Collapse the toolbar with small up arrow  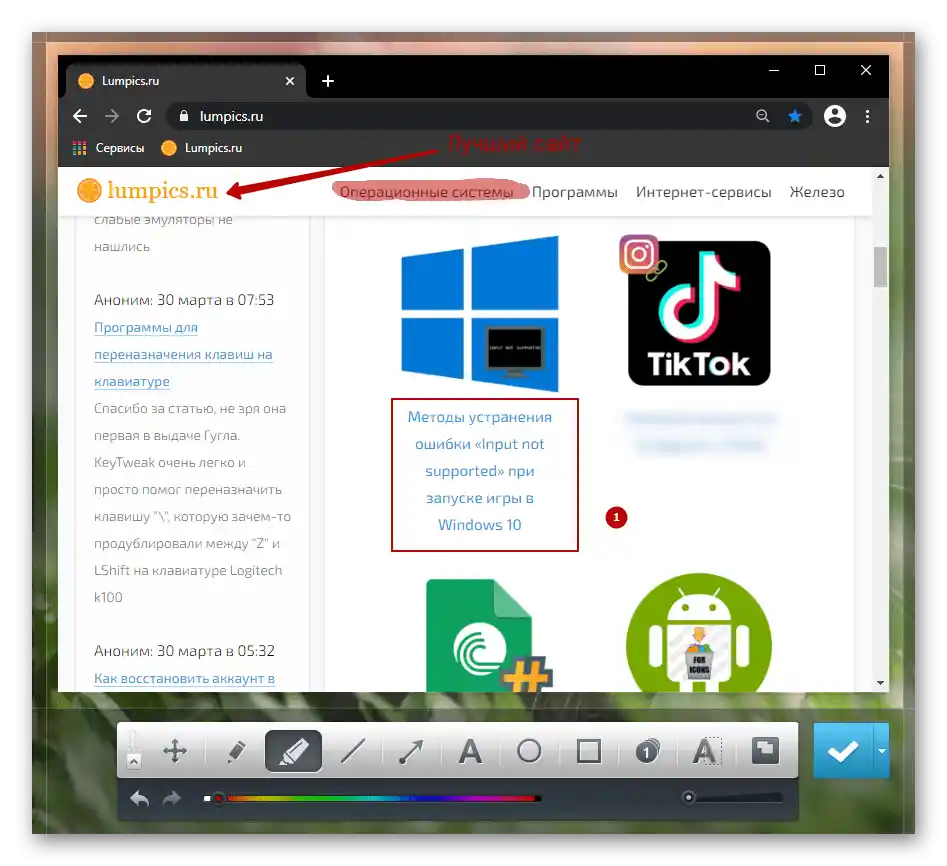134,762
